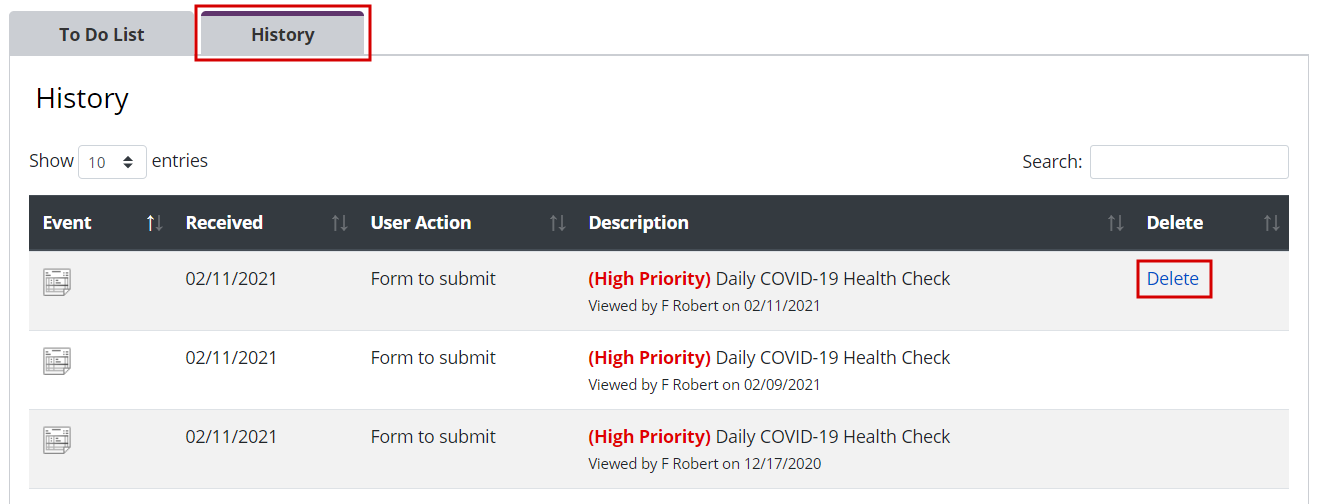This screenshot has height=504, width=1319.
Task: Sort by the Delete column arrows
Action: pyautogui.click(x=1271, y=223)
